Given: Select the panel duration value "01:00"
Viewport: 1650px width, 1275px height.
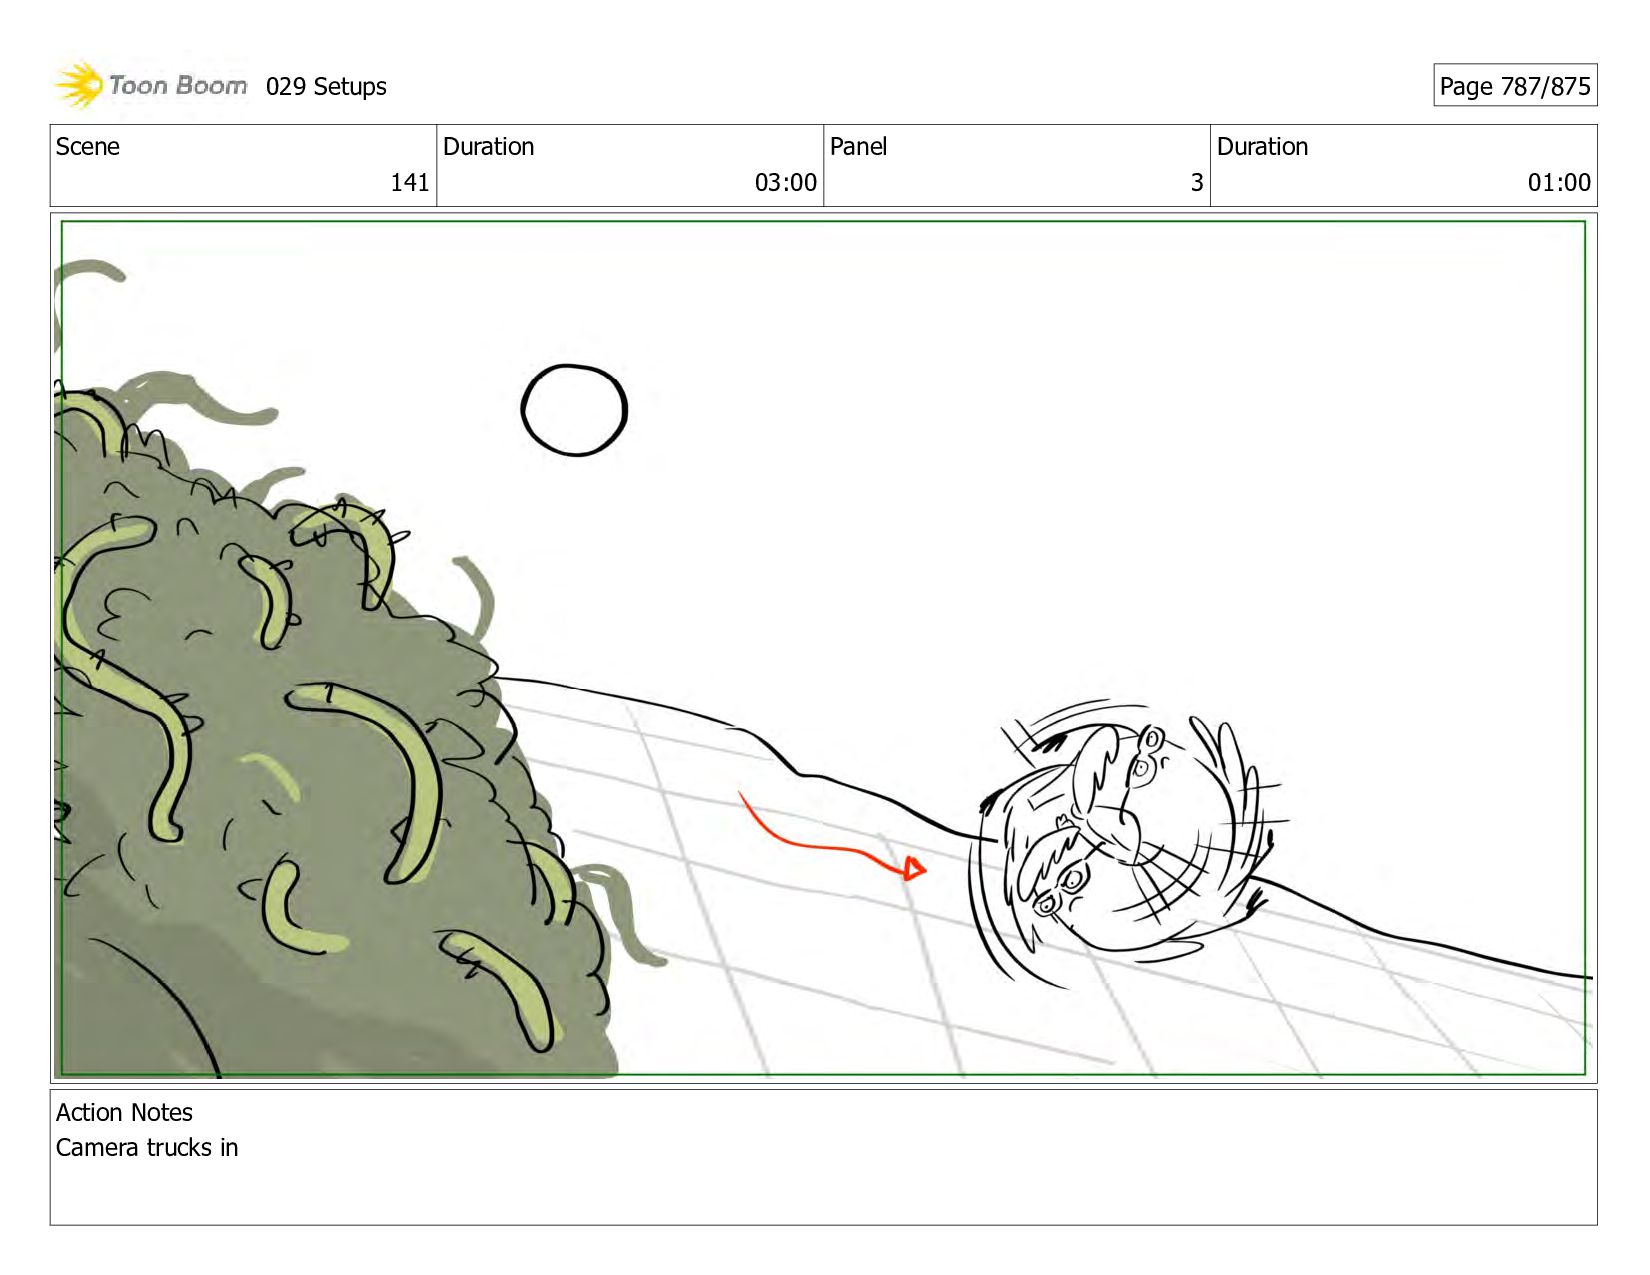Looking at the screenshot, I should point(1559,183).
